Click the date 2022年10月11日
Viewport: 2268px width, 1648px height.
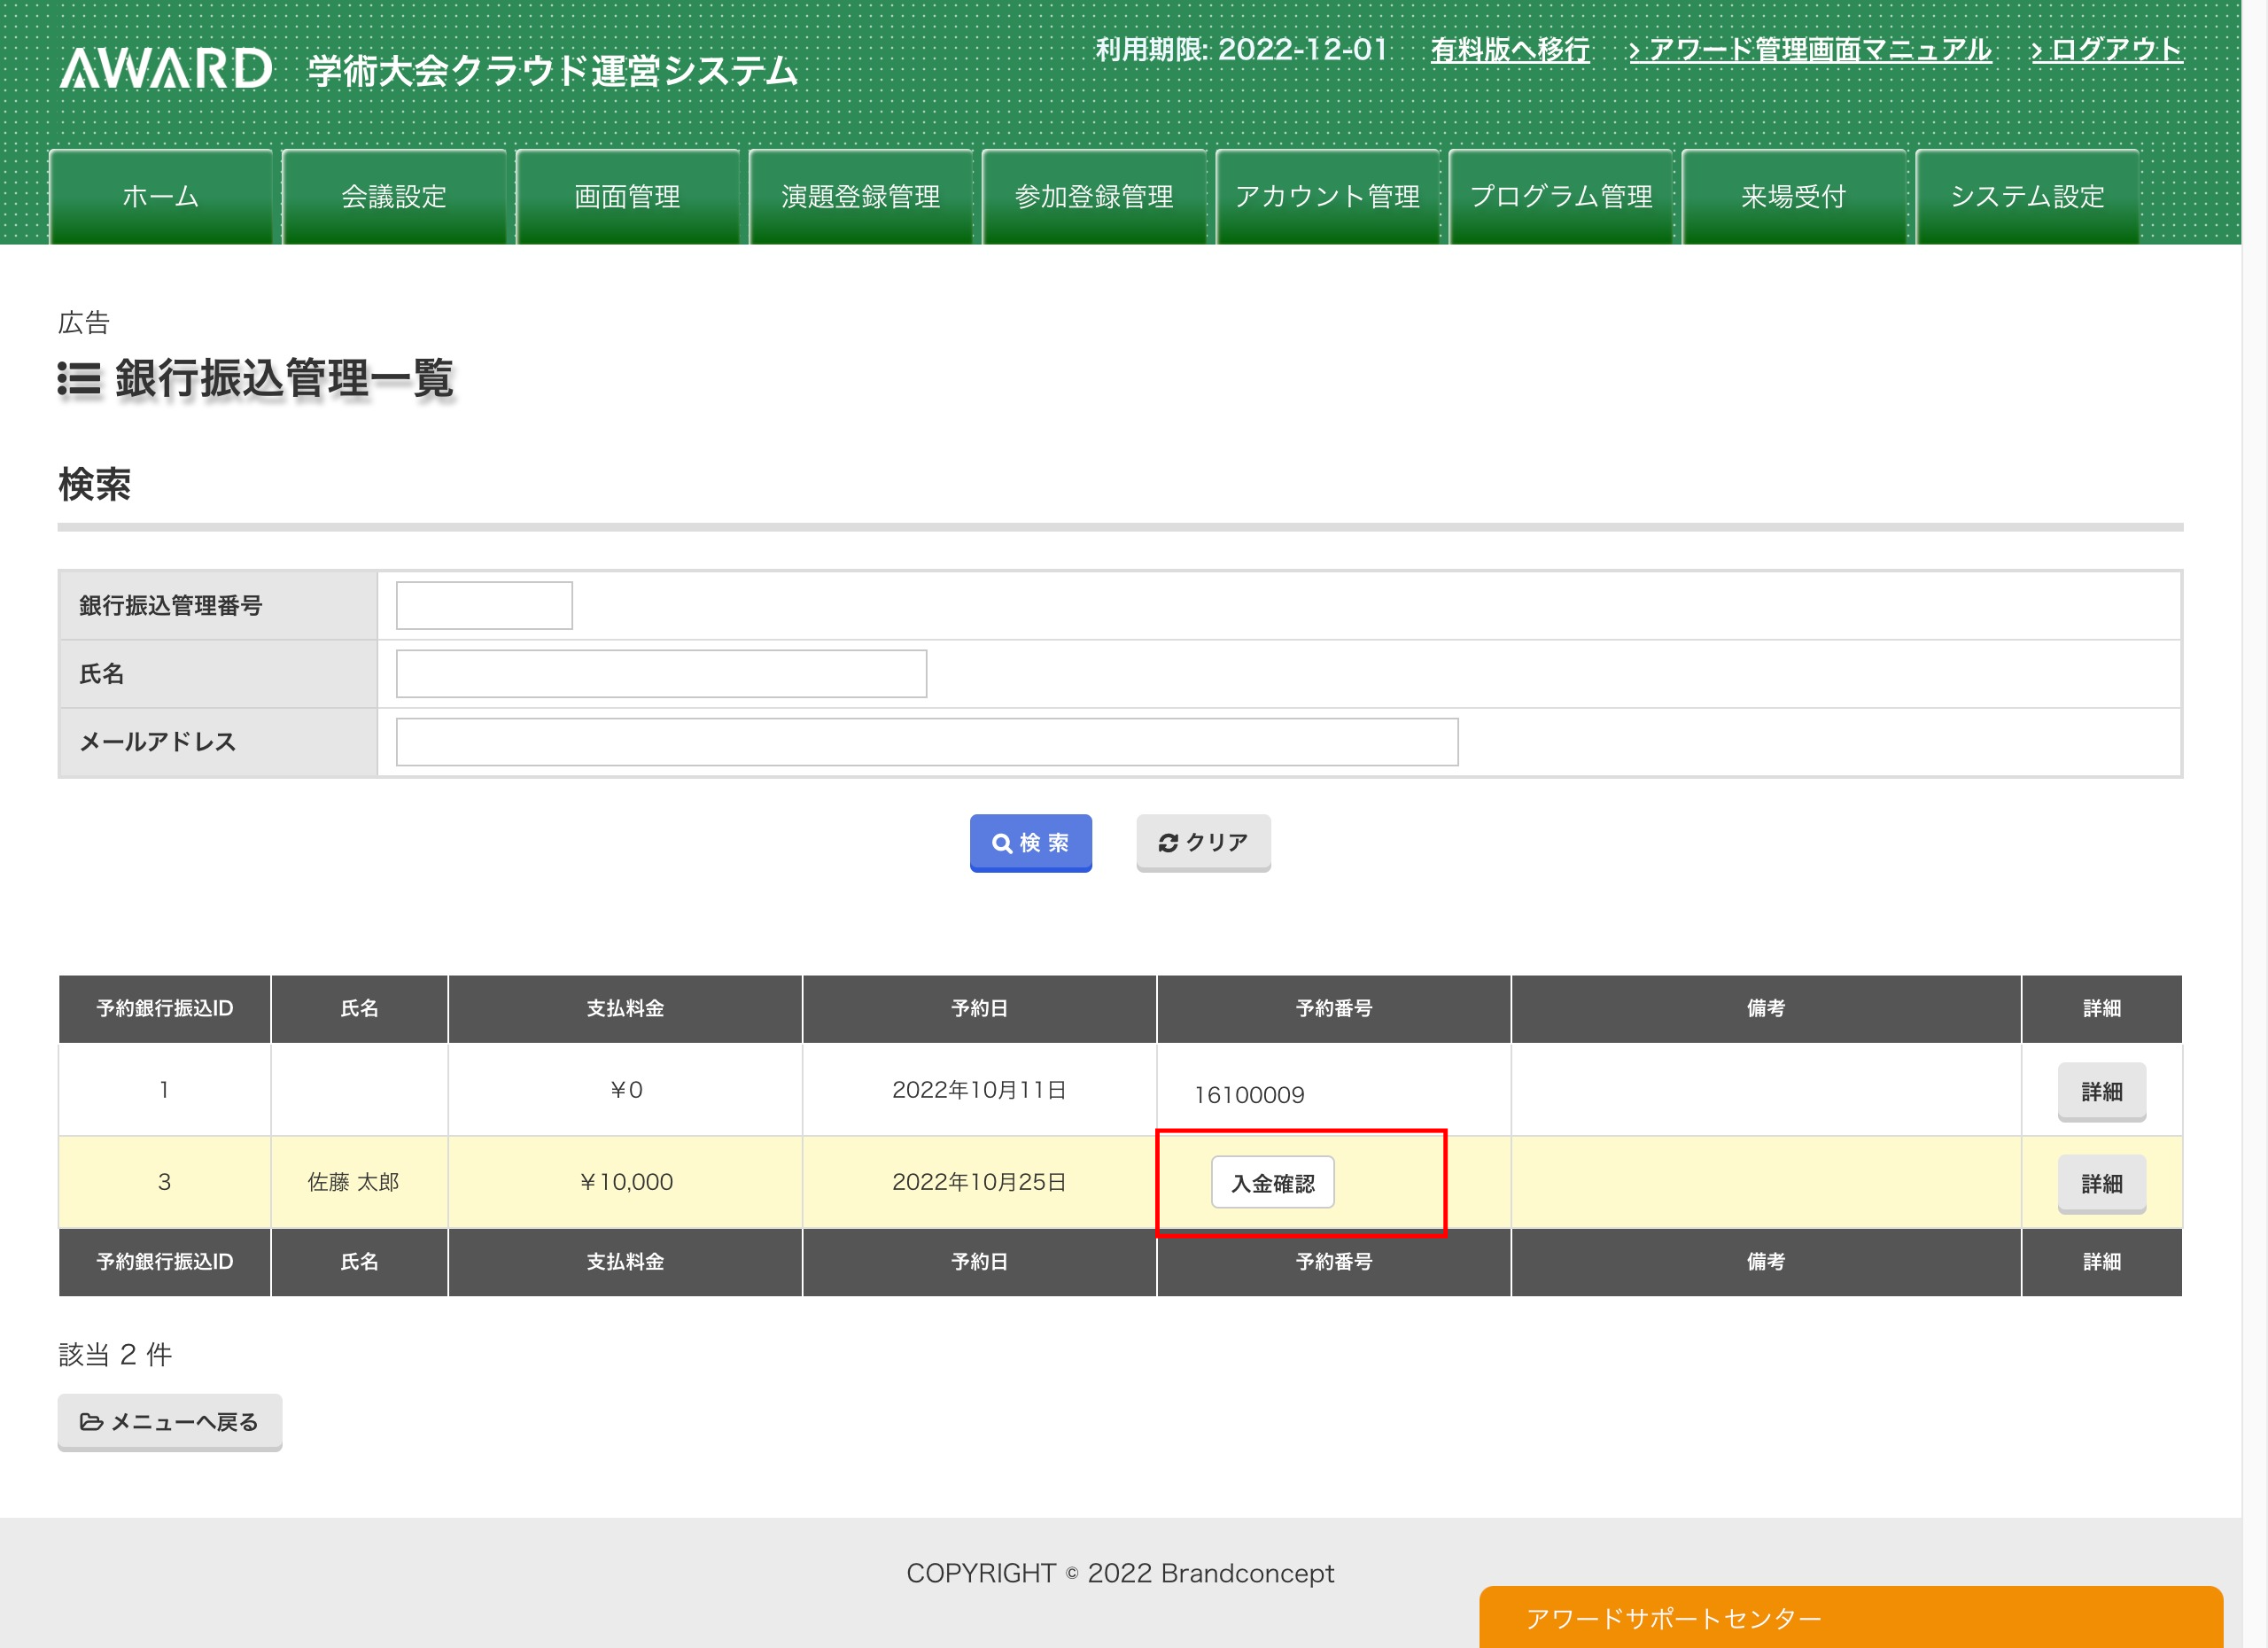[979, 1090]
